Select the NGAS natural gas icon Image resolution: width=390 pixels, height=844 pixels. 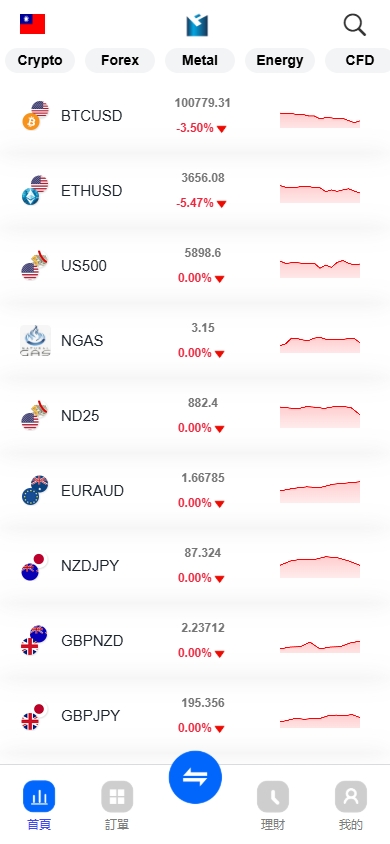click(36, 341)
